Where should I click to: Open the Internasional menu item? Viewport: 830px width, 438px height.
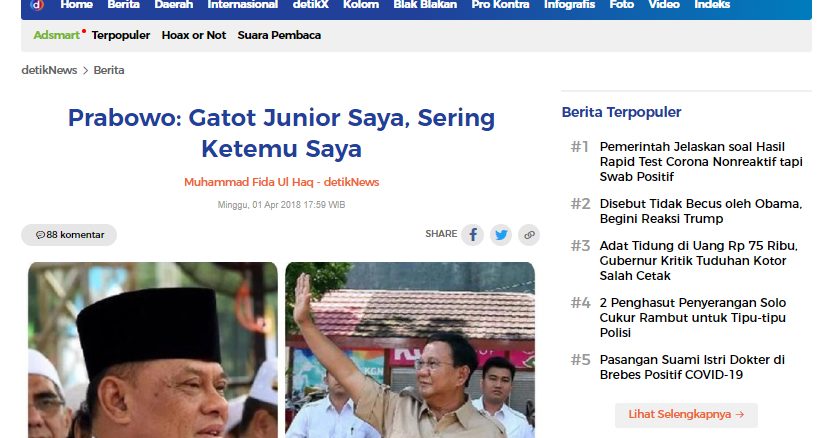point(242,5)
